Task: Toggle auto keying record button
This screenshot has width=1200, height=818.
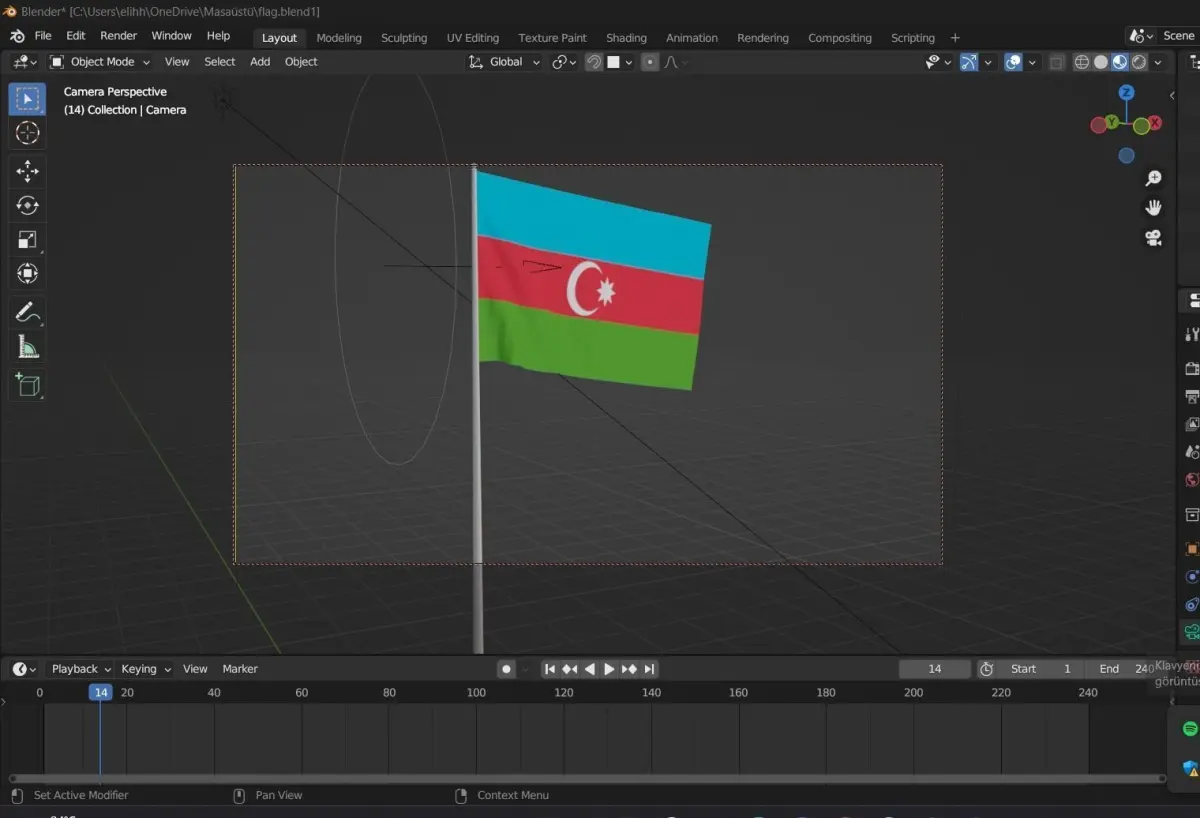Action: click(506, 669)
